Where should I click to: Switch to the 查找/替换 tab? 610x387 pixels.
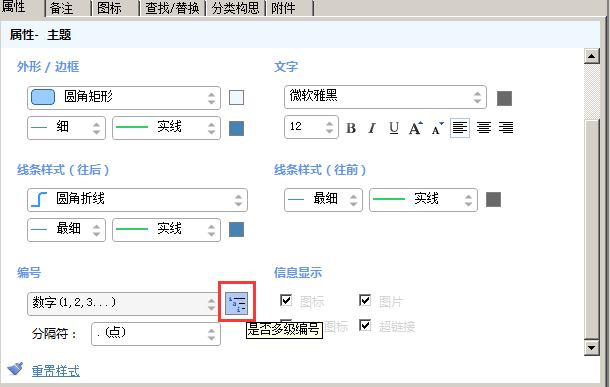[x=172, y=8]
